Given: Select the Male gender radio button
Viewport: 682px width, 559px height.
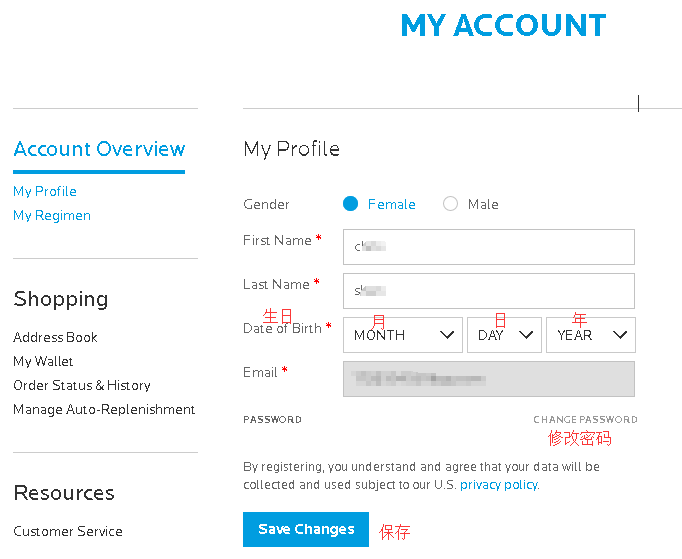Looking at the screenshot, I should coord(450,204).
